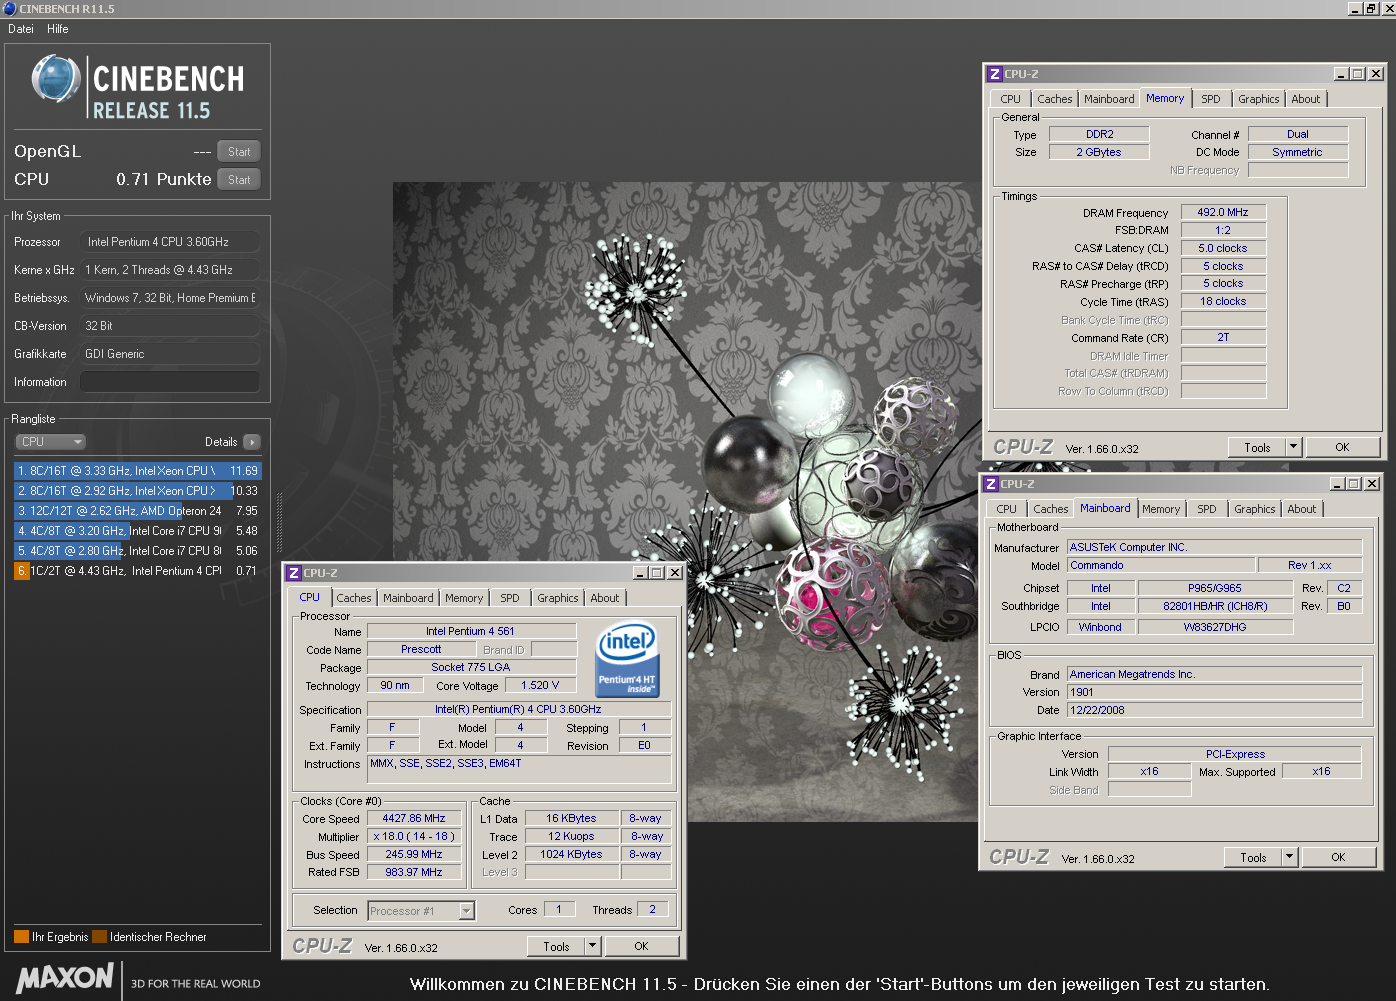Click the Intel Pentium 4 HT logo
Screen dimensions: 1396x1001
627,660
